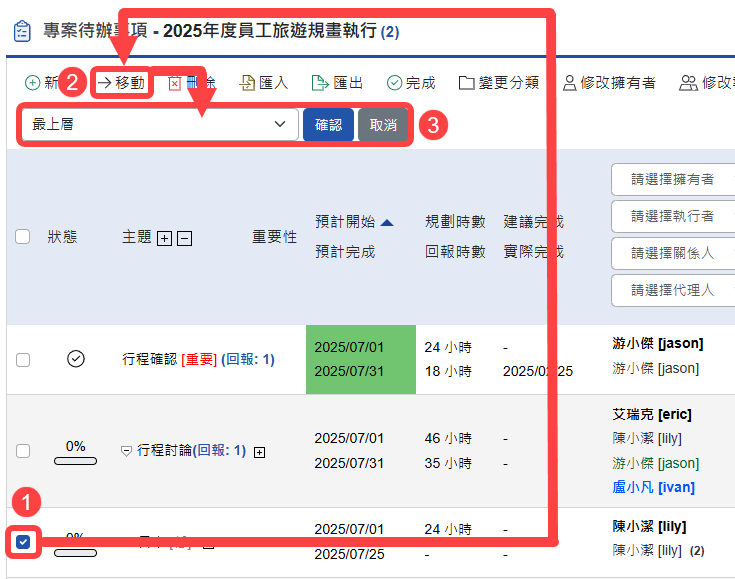This screenshot has width=735, height=579.
Task: Click the 主題 column header
Action: pos(137,237)
